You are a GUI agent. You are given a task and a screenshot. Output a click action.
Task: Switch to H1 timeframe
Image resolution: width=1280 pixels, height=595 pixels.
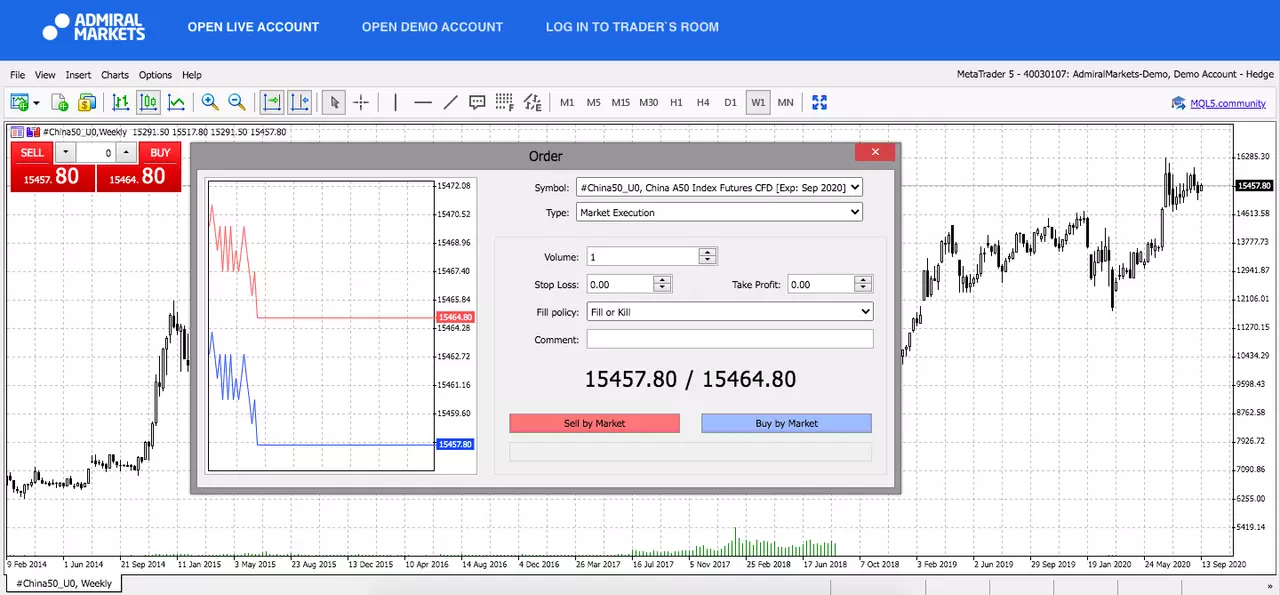click(676, 103)
